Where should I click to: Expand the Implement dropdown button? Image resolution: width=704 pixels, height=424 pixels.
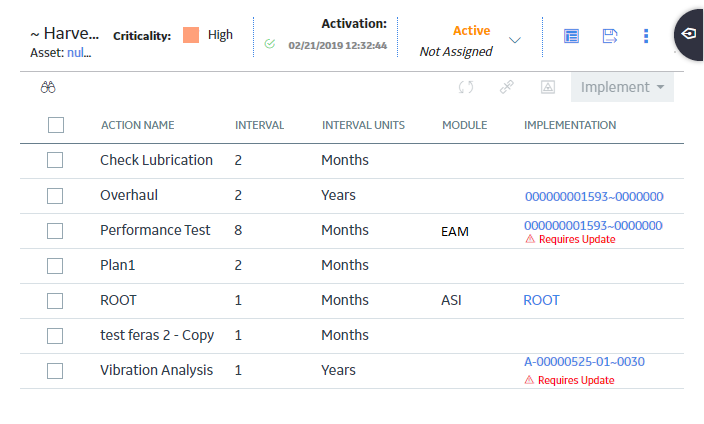622,87
